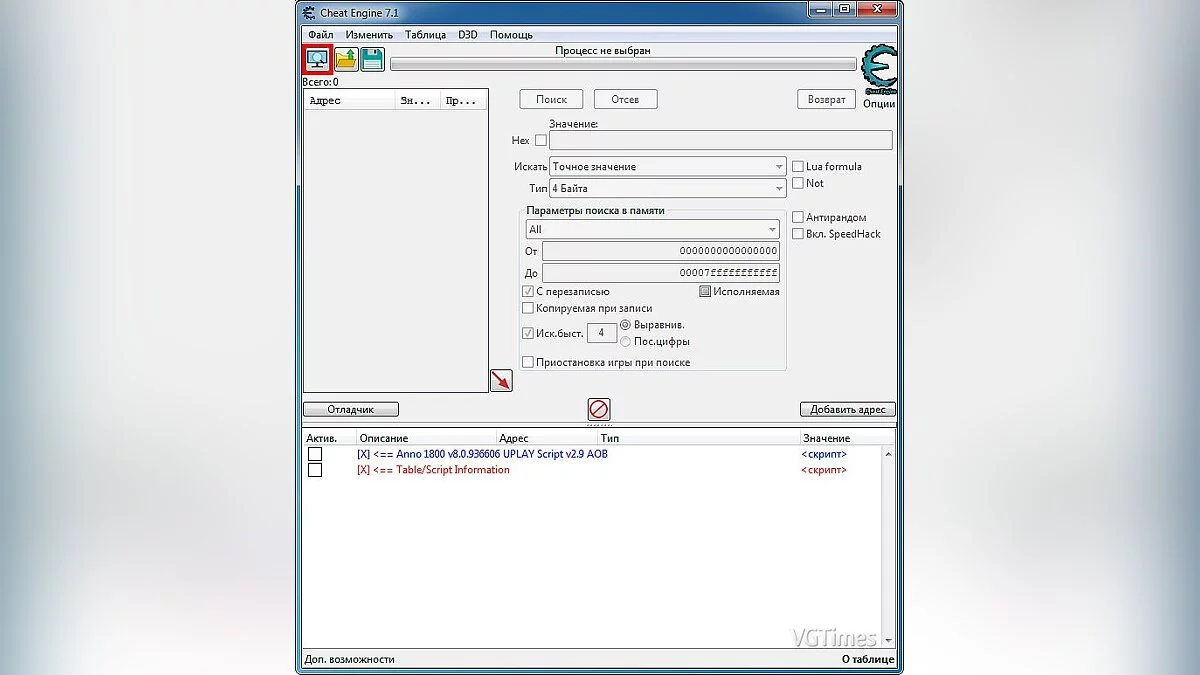Open the Таблица menu
Screen dimensions: 1200x675
tap(425, 35)
